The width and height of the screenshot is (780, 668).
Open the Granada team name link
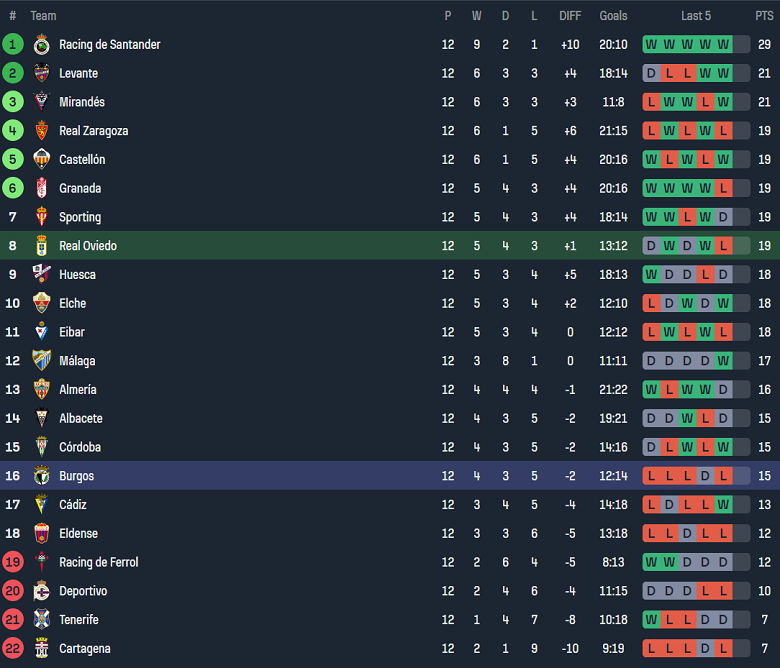80,189
